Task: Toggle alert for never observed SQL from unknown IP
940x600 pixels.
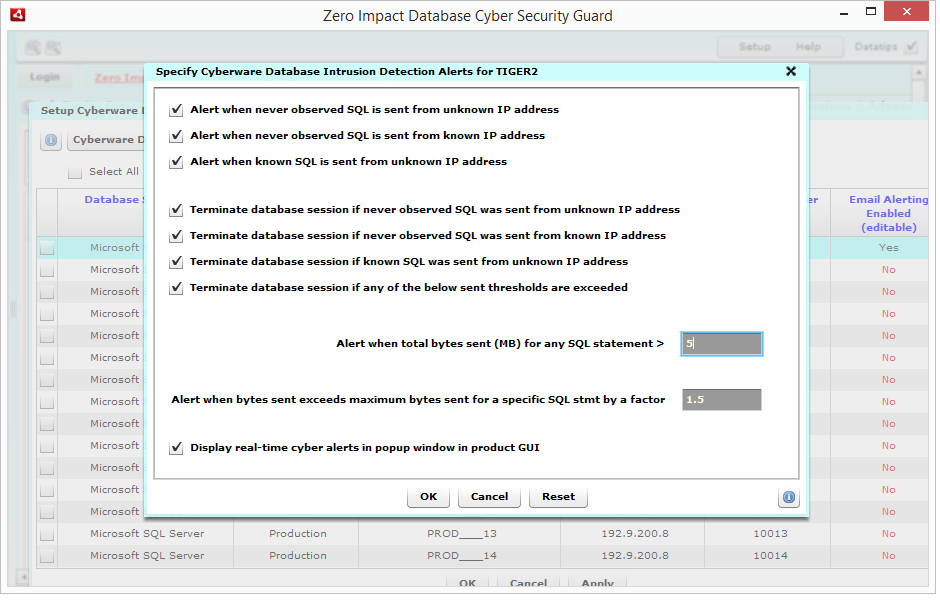Action: tap(177, 110)
